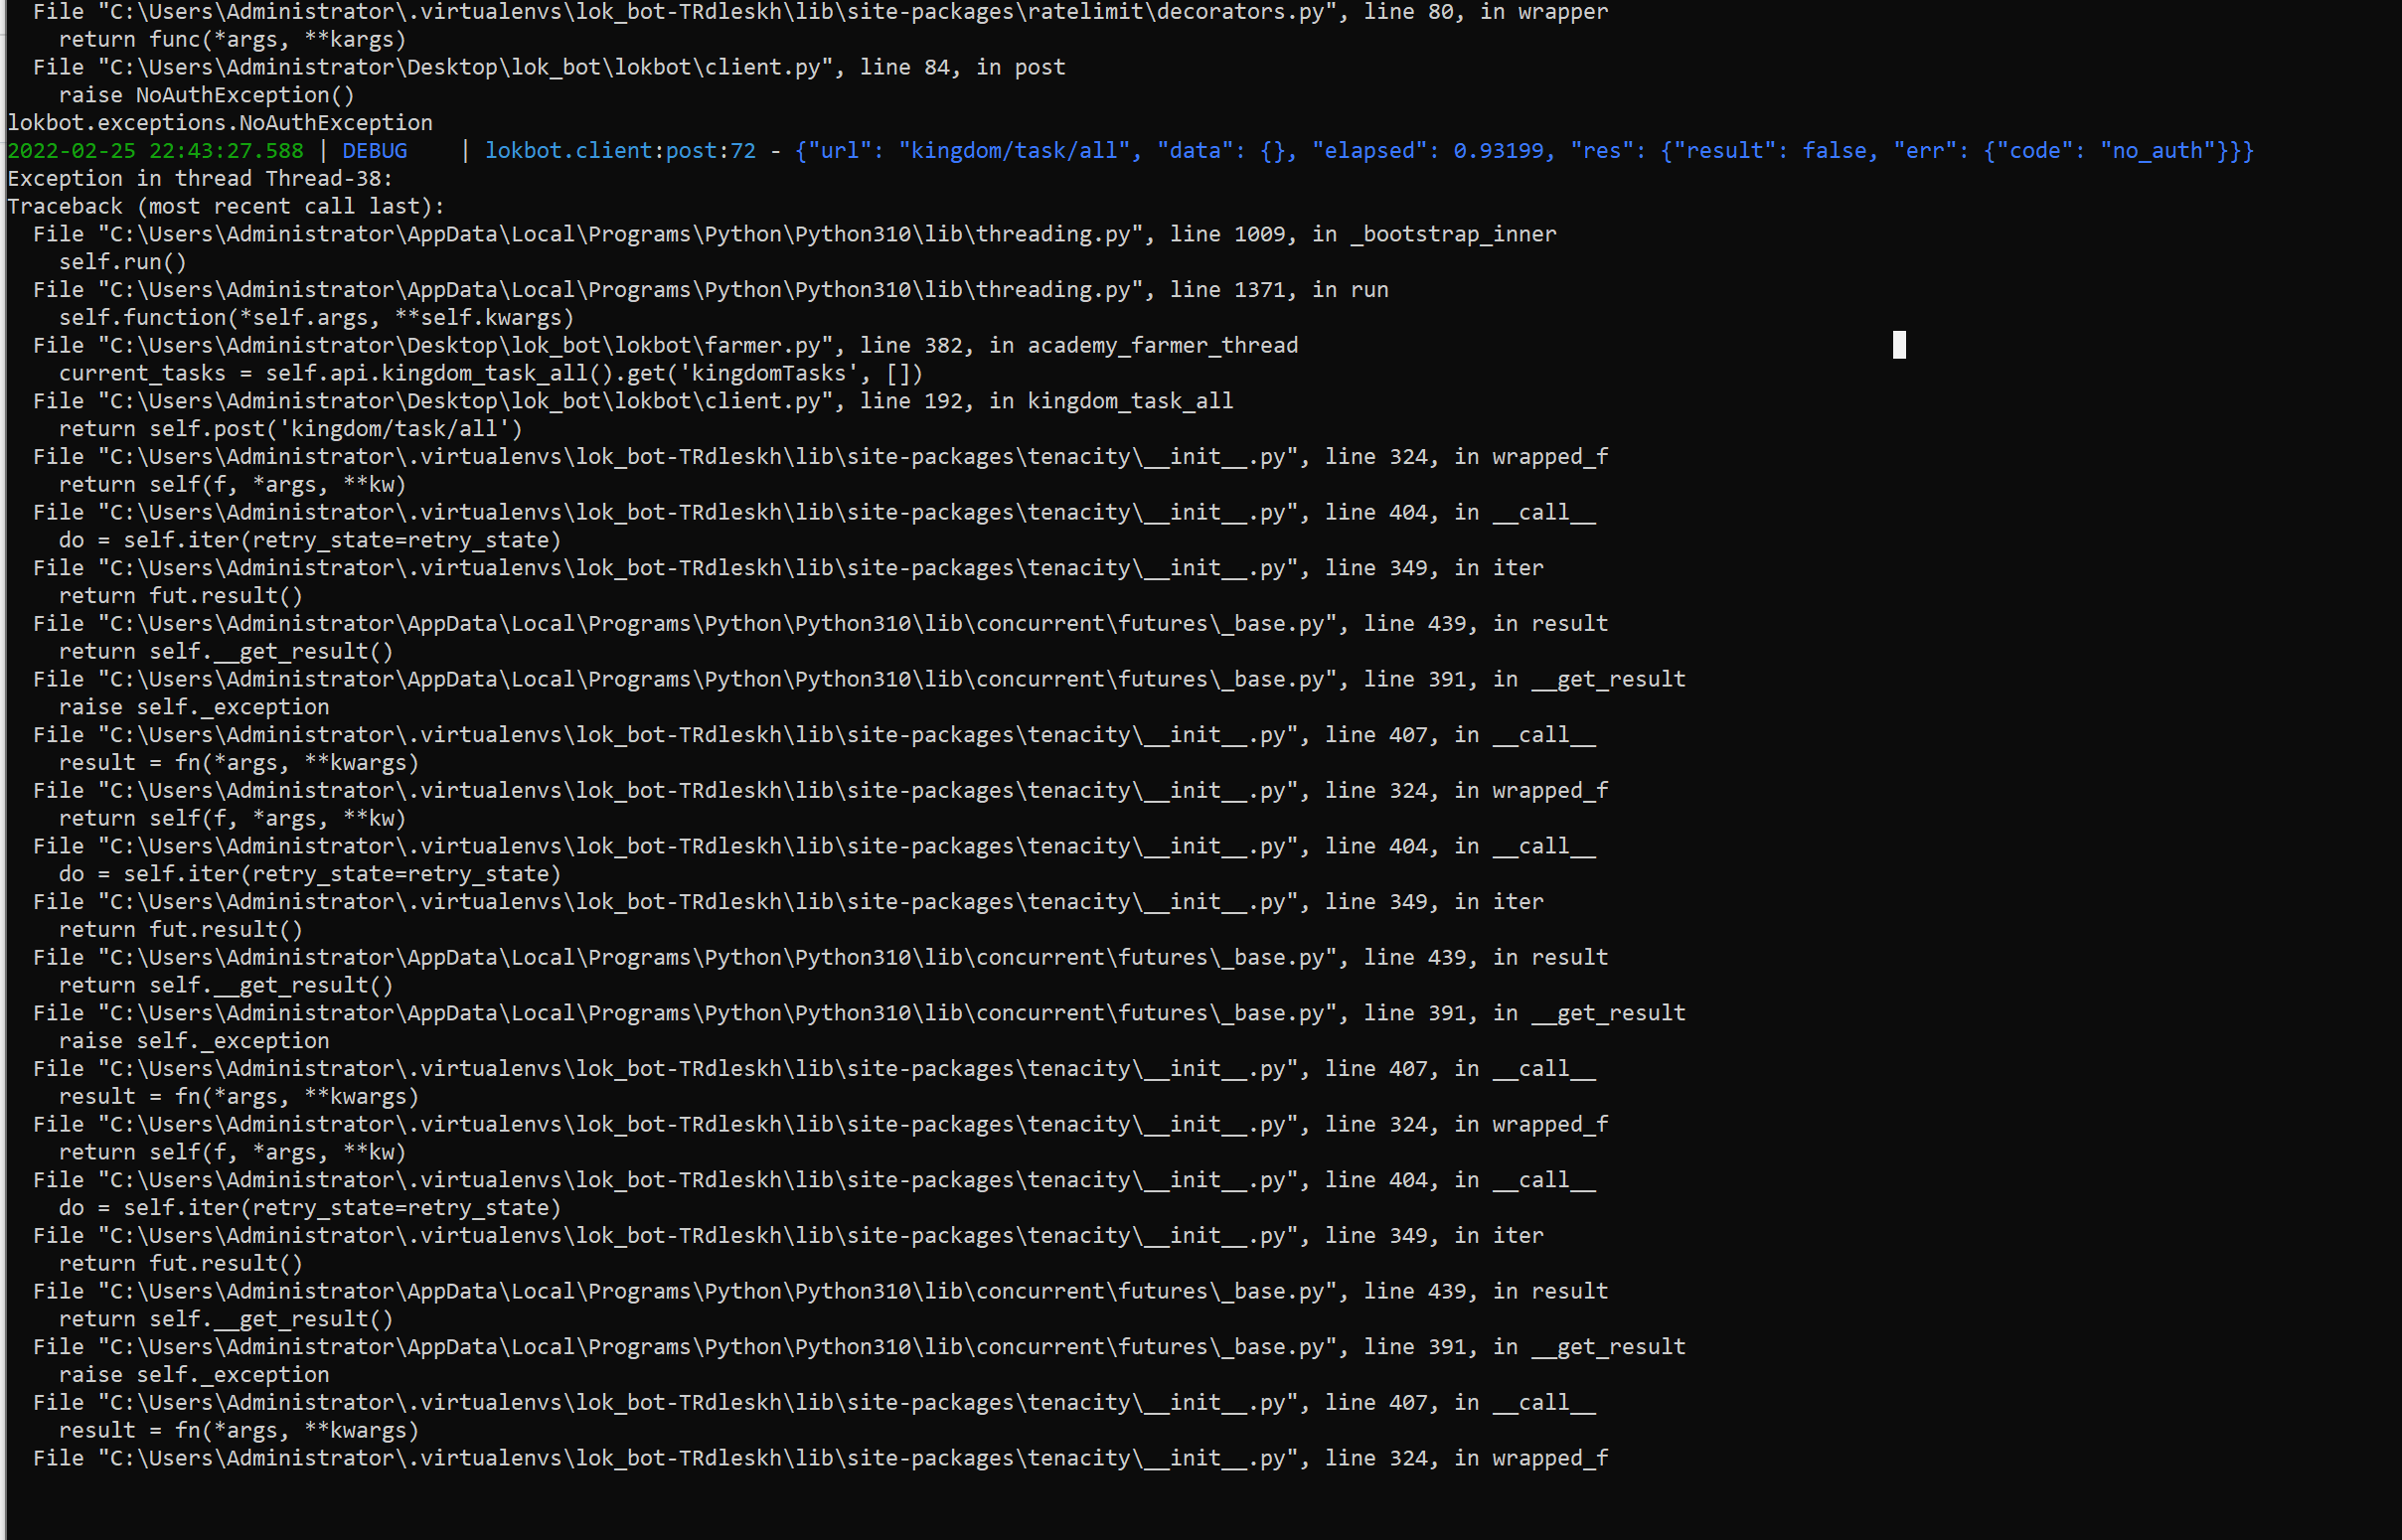Click the kingdom/task/all URL text
The image size is (2402, 1540).
pos(1012,150)
